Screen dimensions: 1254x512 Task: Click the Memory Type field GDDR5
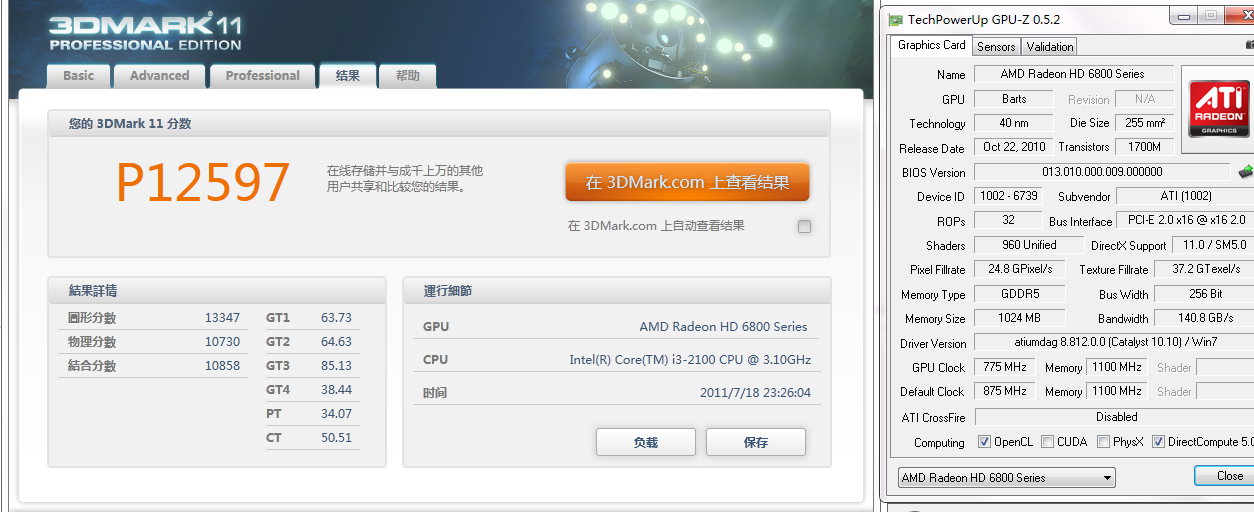pos(1019,294)
